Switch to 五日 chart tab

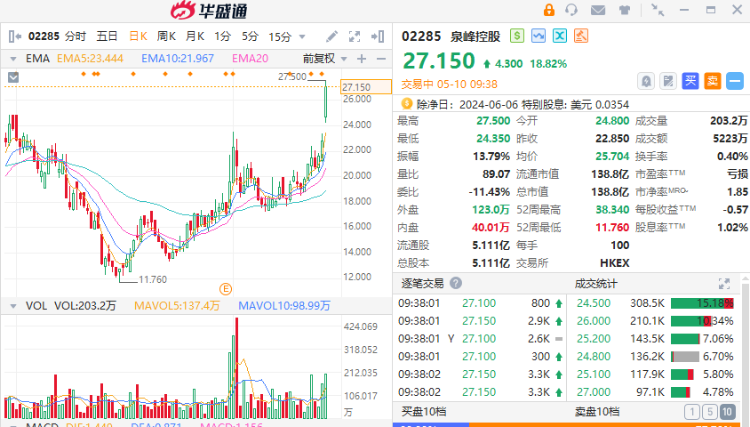107,36
